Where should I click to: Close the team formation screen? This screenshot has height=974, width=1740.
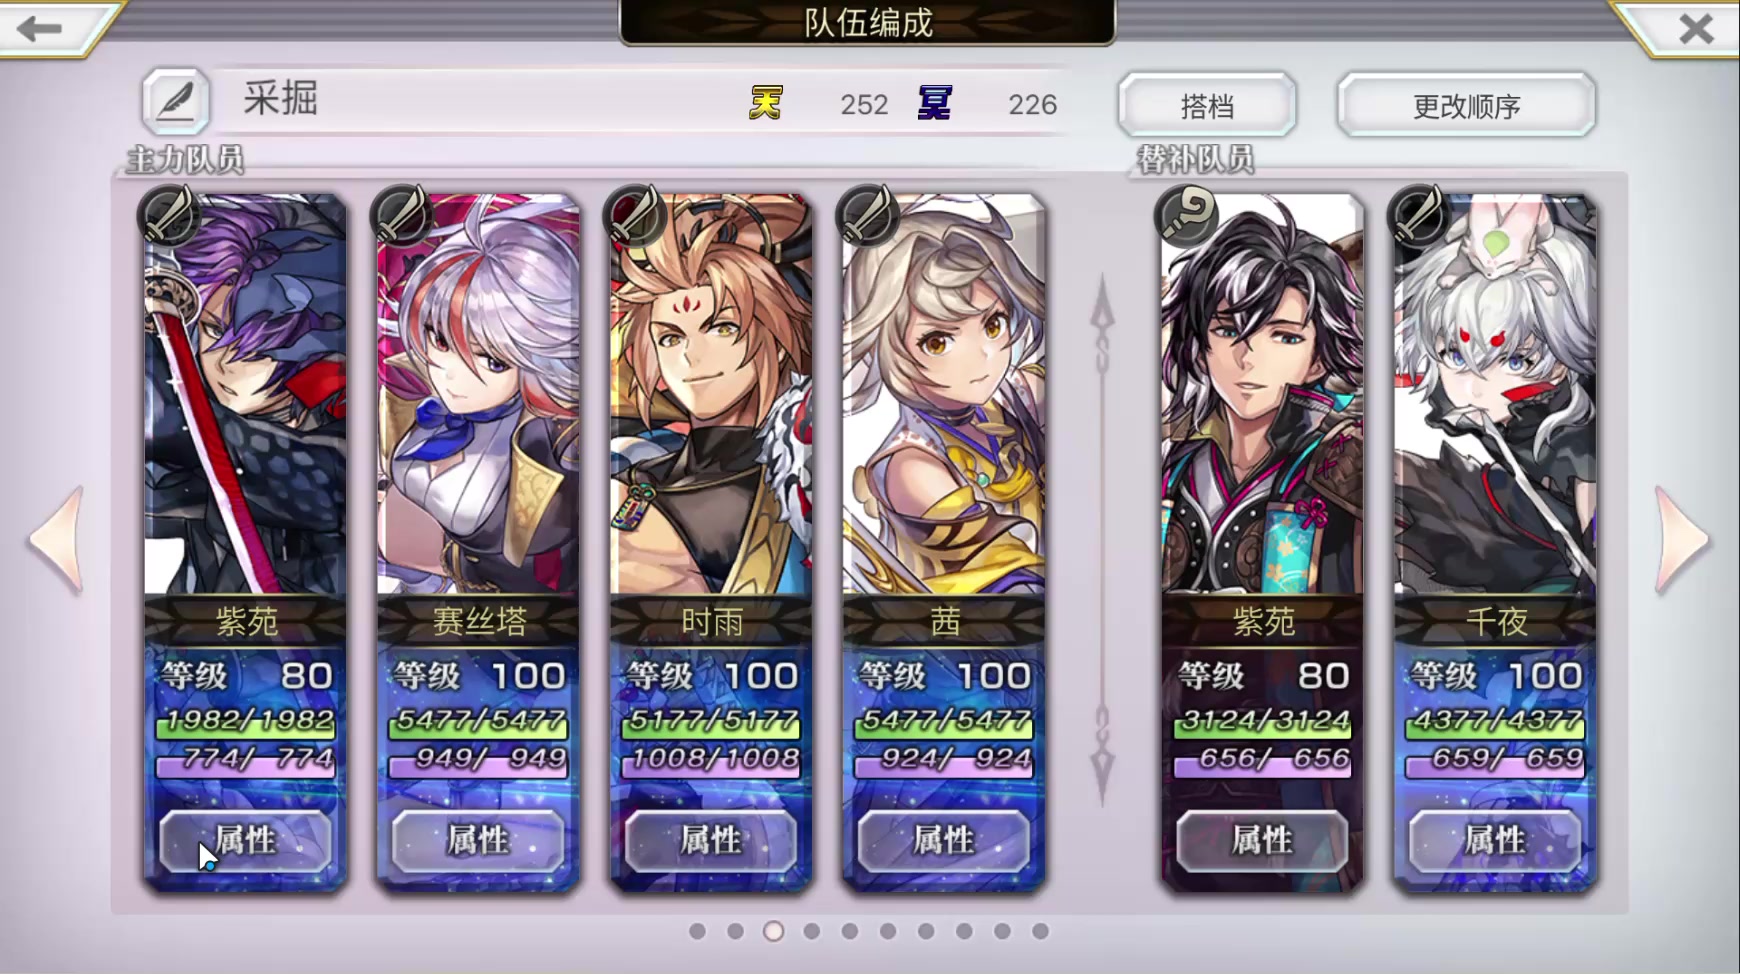[x=1695, y=28]
